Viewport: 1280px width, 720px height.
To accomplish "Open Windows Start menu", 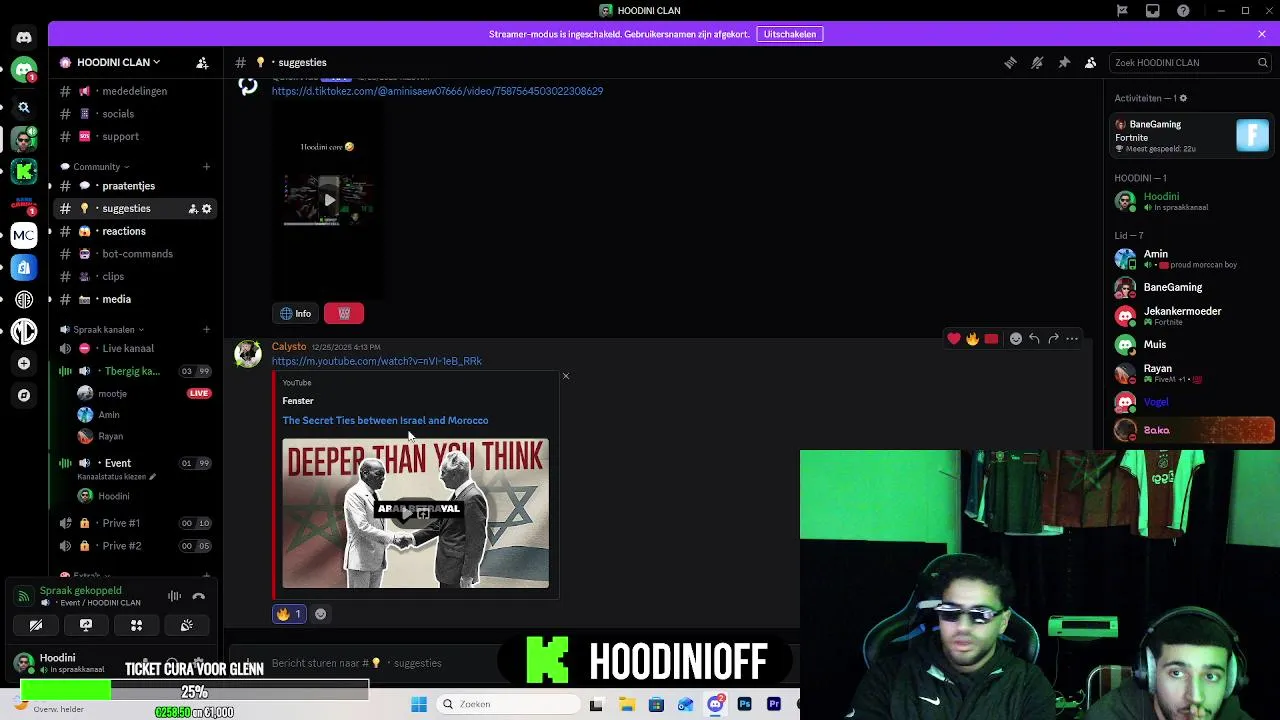I will click(419, 704).
